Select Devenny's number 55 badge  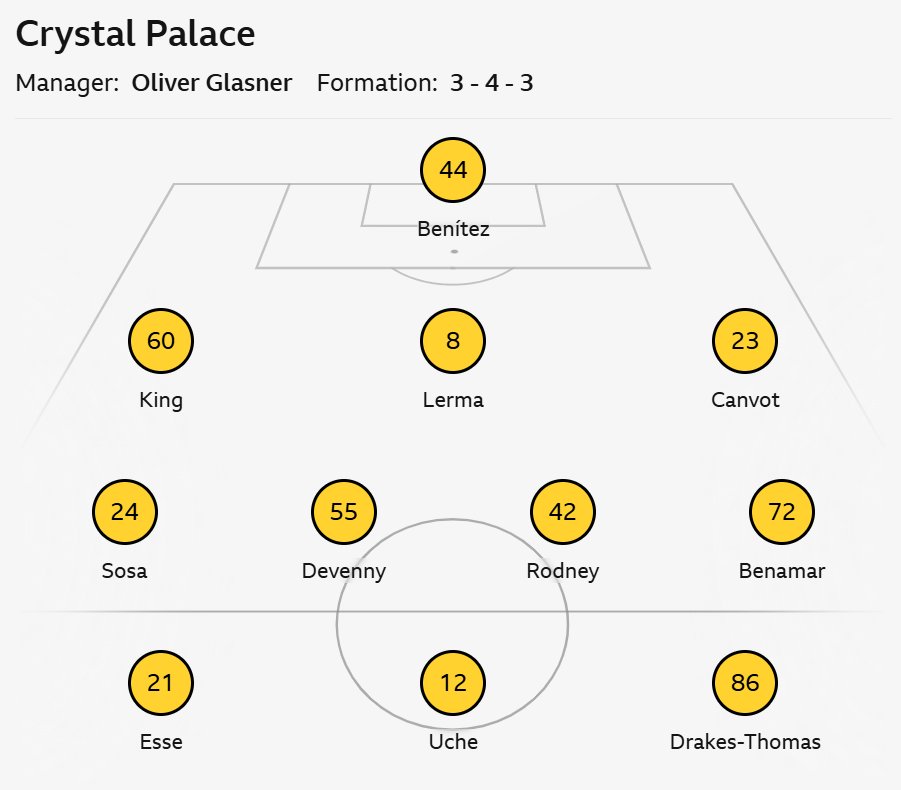[344, 512]
